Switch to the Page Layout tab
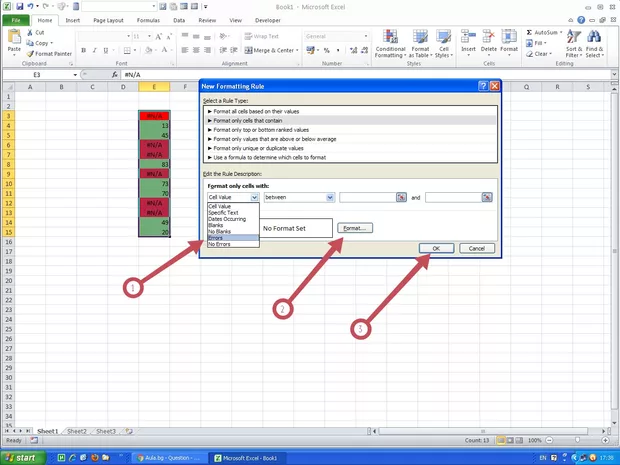Viewport: 620px width, 465px height. [108, 20]
